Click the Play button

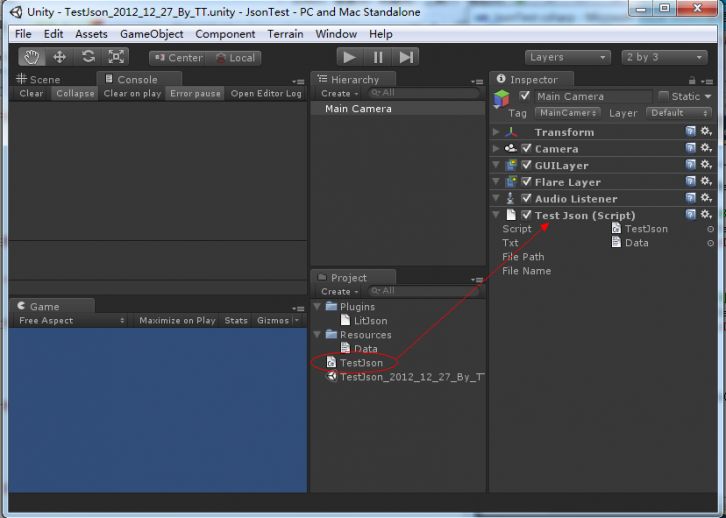[350, 57]
